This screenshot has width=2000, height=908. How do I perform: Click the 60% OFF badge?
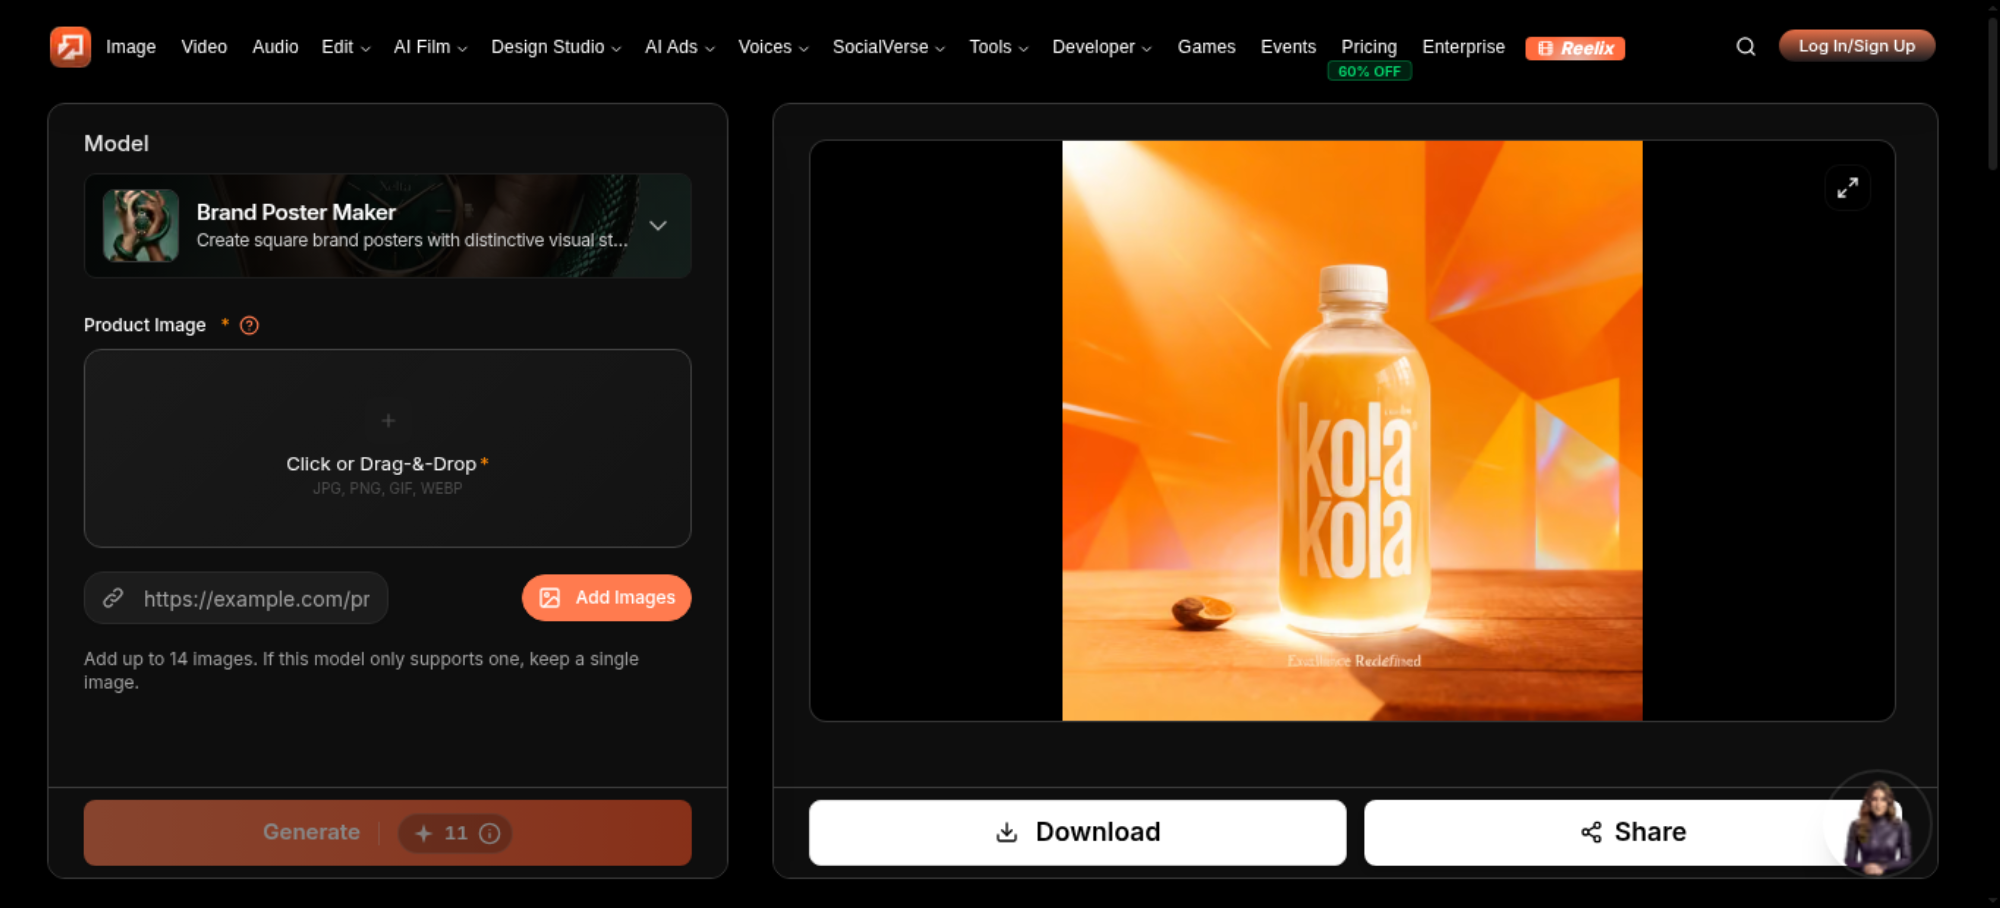point(1369,72)
